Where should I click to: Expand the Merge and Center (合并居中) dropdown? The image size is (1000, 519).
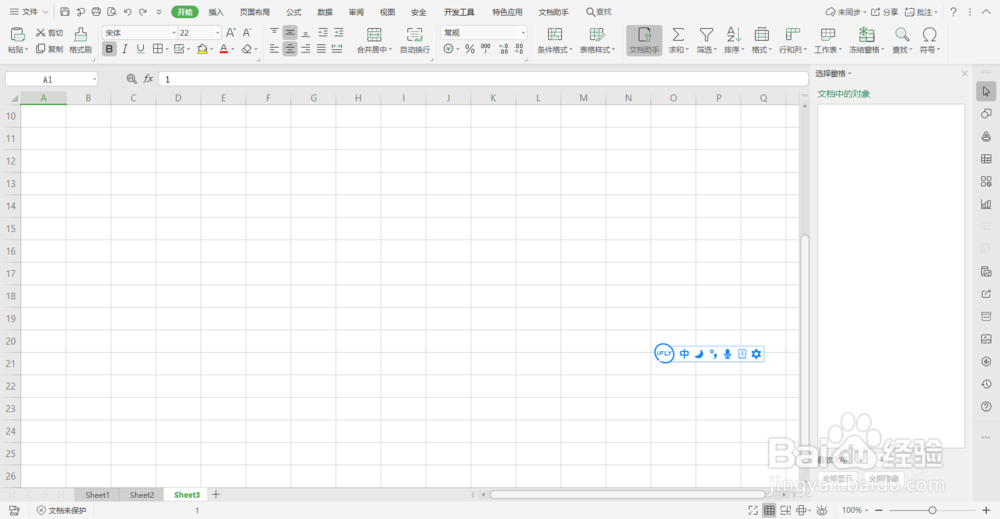[x=390, y=50]
